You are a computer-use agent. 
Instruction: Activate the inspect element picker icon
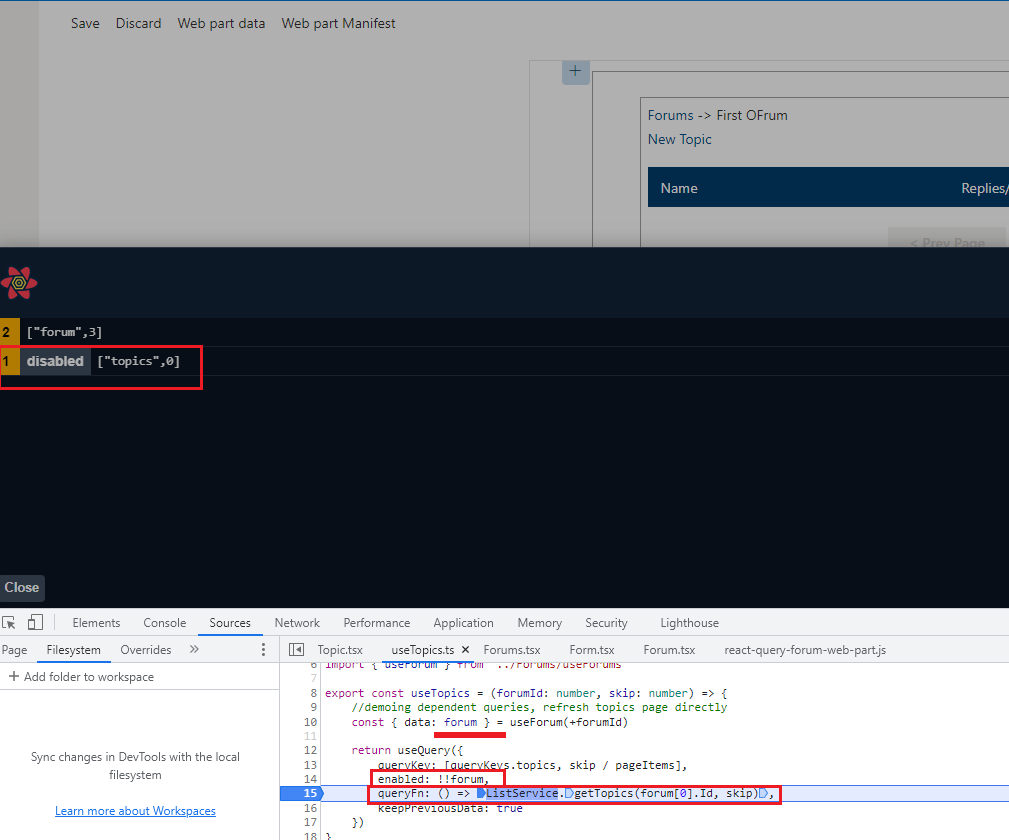pyautogui.click(x=10, y=623)
